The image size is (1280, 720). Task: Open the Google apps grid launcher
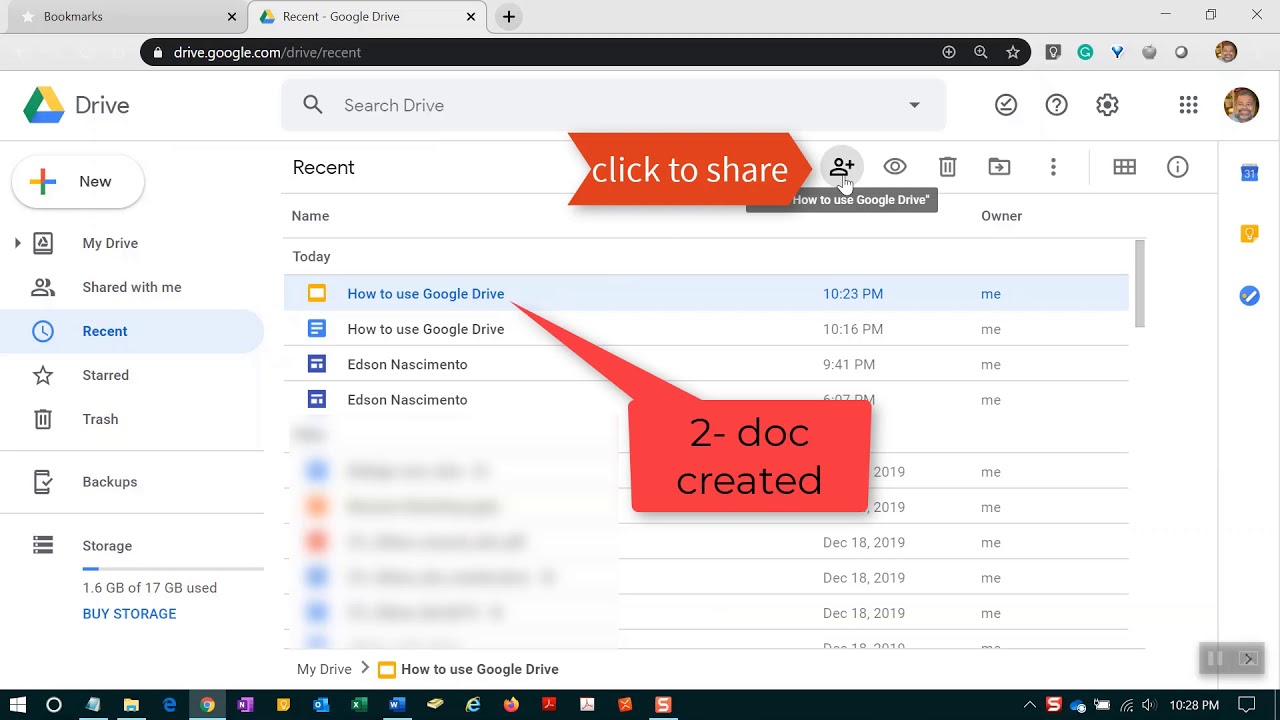(x=1188, y=105)
